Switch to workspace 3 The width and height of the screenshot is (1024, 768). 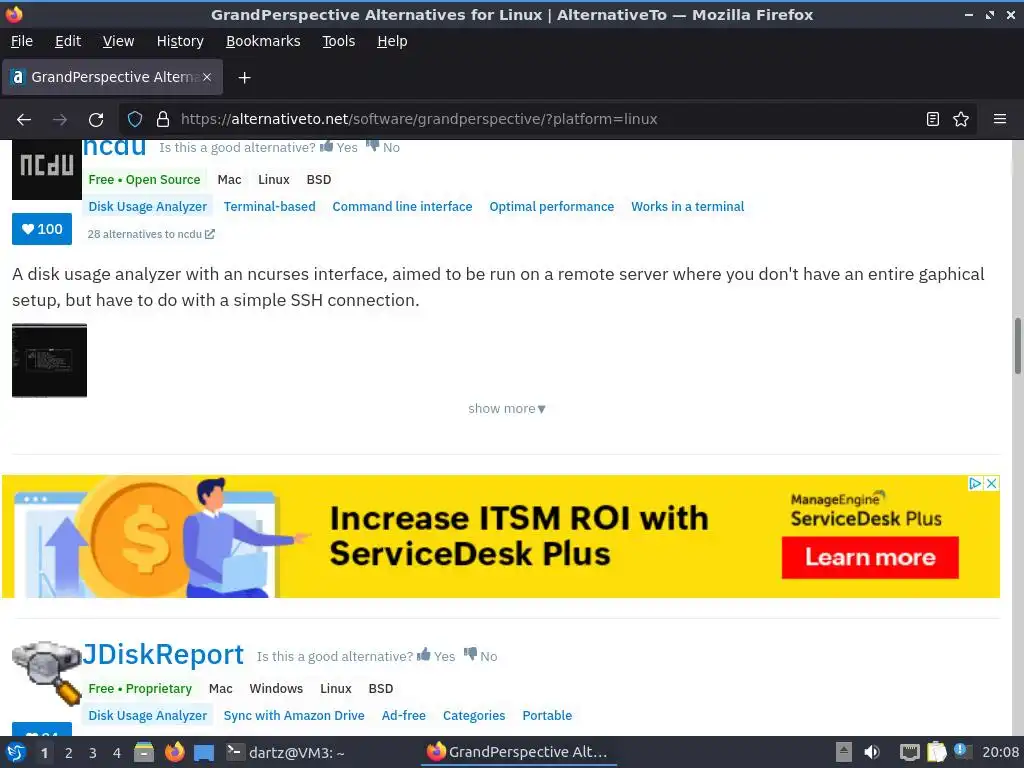[x=93, y=753]
